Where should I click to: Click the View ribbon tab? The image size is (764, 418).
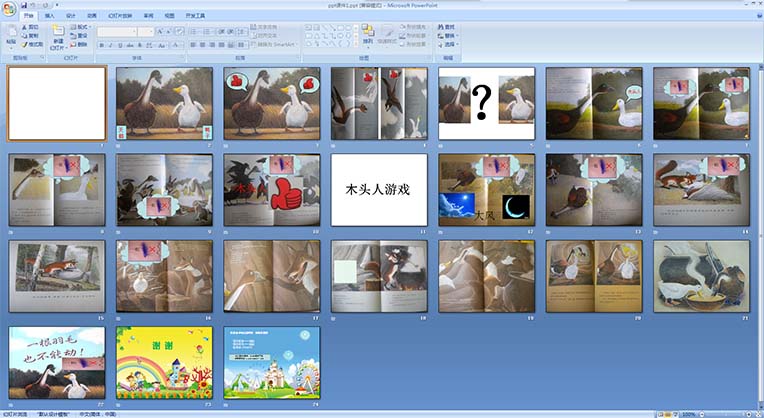point(170,16)
